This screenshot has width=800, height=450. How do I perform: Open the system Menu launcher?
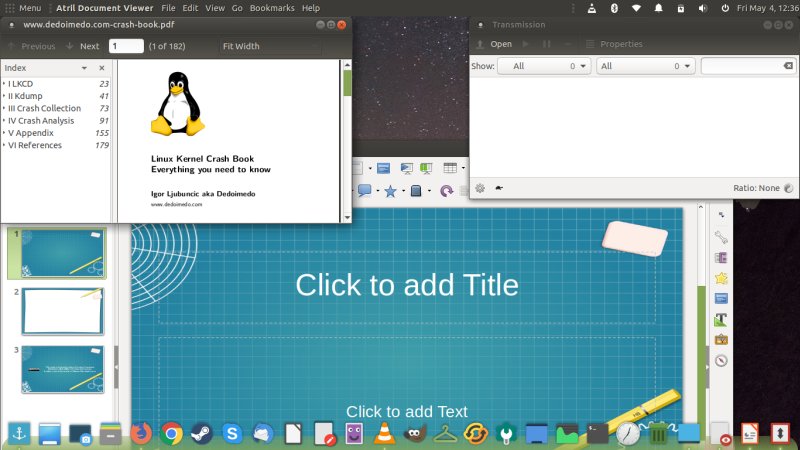(x=23, y=8)
